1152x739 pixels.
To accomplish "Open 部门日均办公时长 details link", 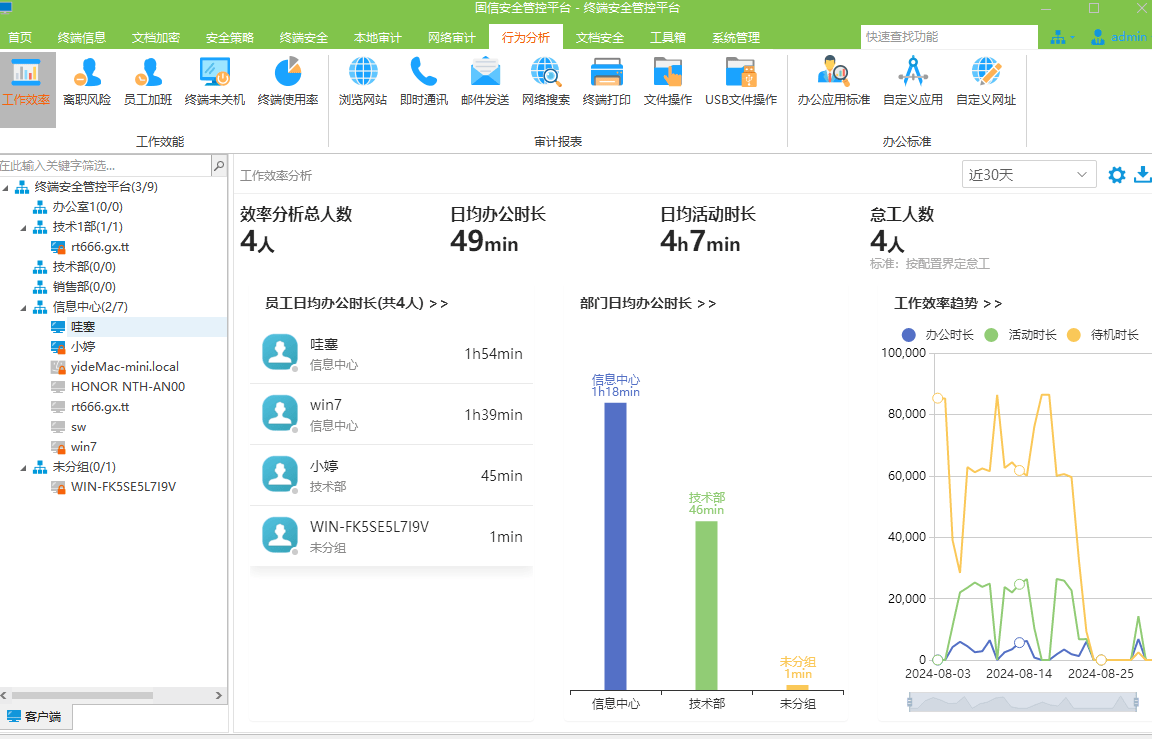I will coord(647,303).
